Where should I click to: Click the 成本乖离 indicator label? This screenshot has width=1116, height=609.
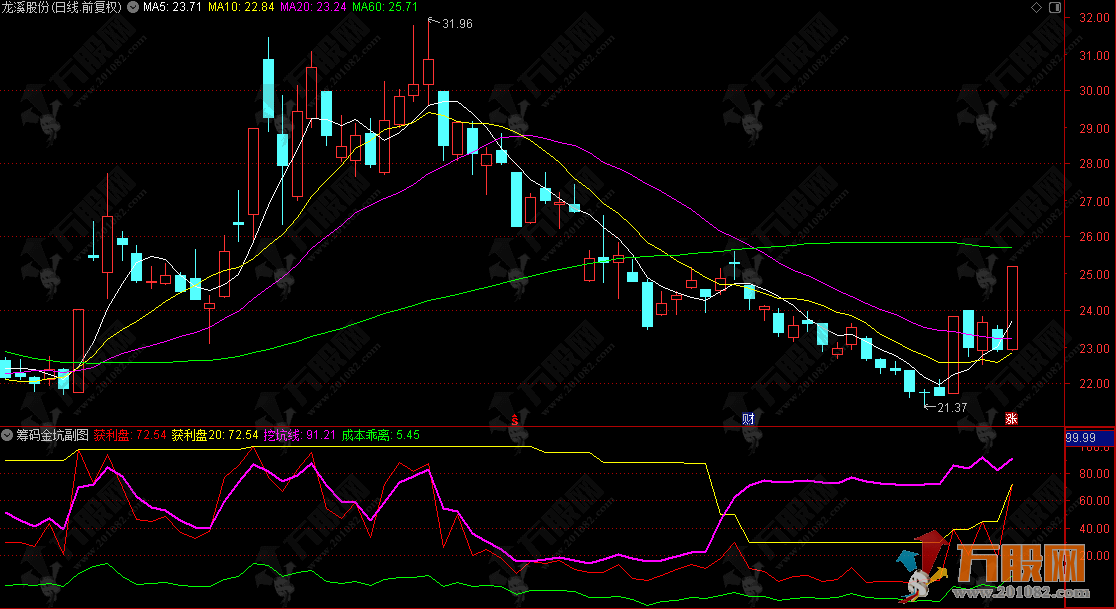point(381,435)
